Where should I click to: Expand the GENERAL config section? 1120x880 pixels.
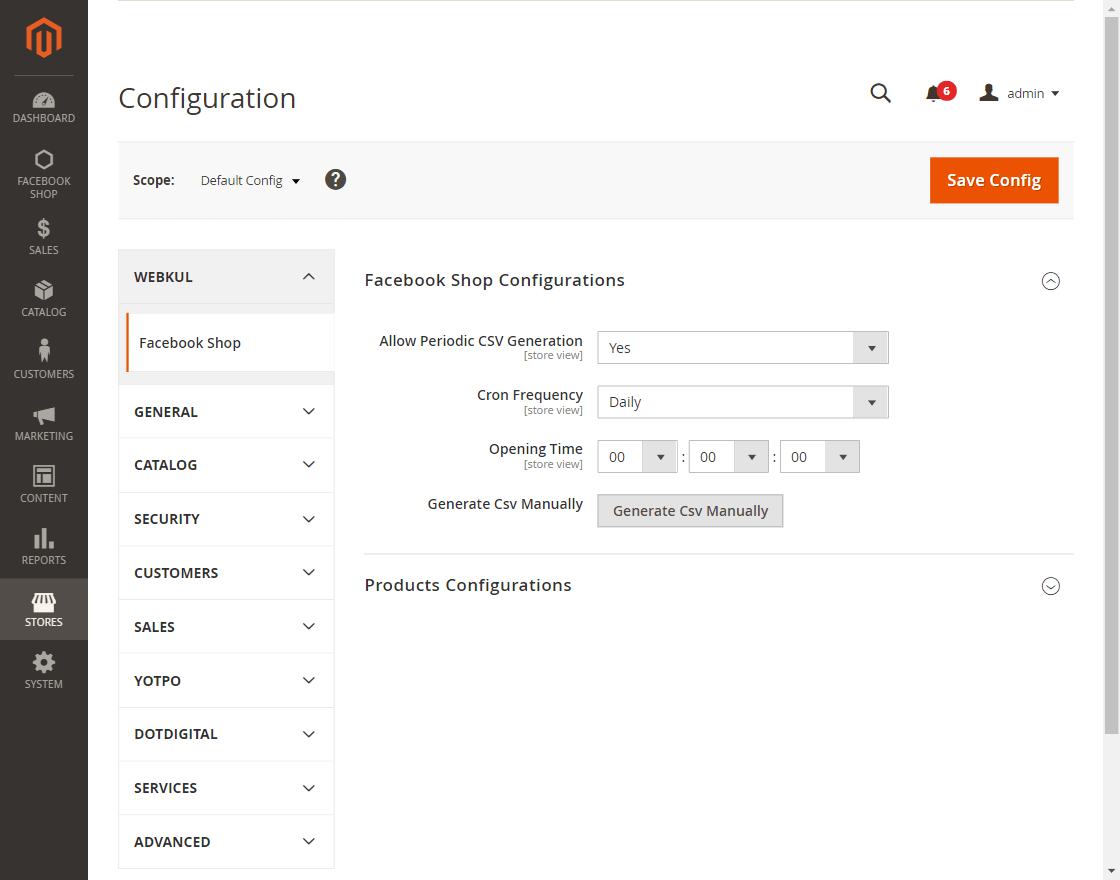226,411
